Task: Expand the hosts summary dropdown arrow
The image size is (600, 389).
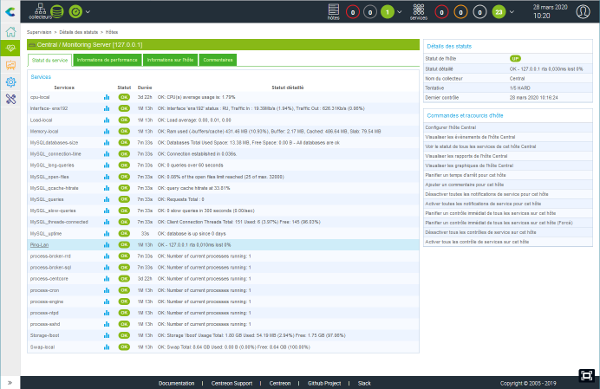Action: (x=400, y=12)
